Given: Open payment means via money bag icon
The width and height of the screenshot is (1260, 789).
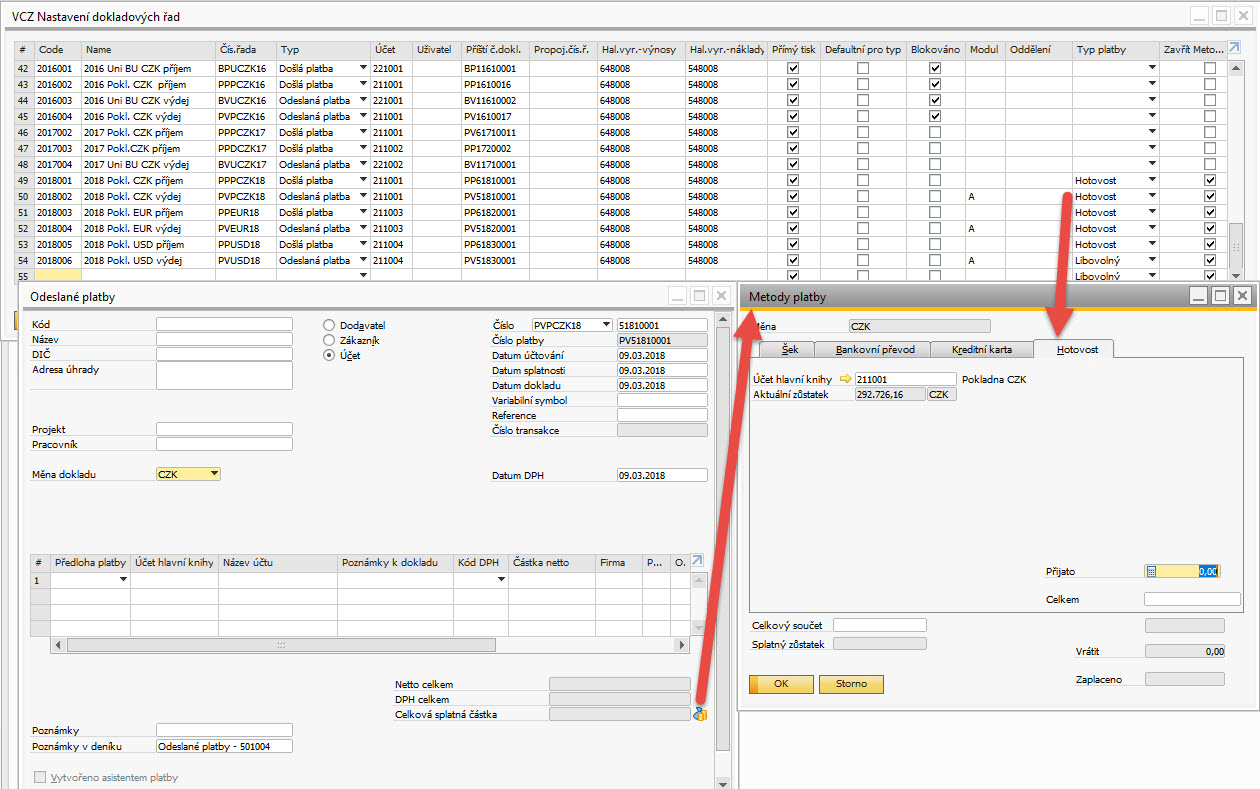Looking at the screenshot, I should (x=700, y=714).
